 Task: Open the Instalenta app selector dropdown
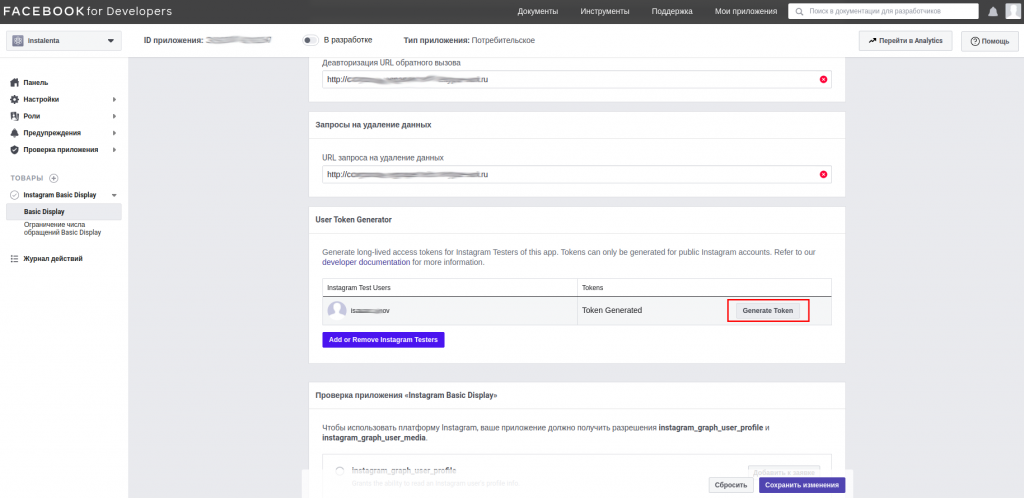(x=64, y=40)
